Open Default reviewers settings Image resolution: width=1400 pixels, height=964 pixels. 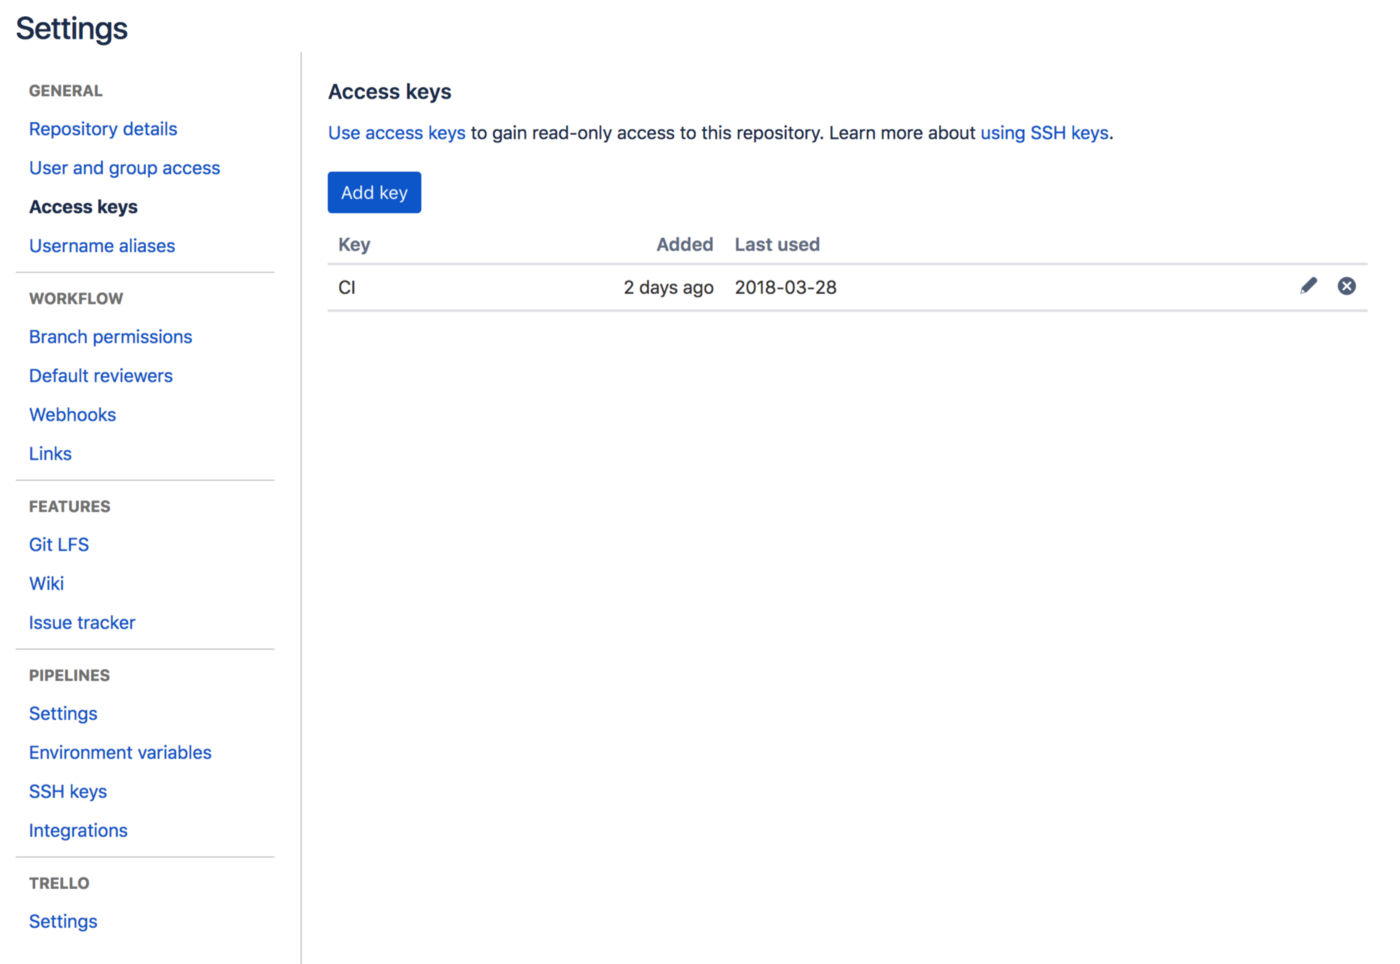click(x=101, y=376)
